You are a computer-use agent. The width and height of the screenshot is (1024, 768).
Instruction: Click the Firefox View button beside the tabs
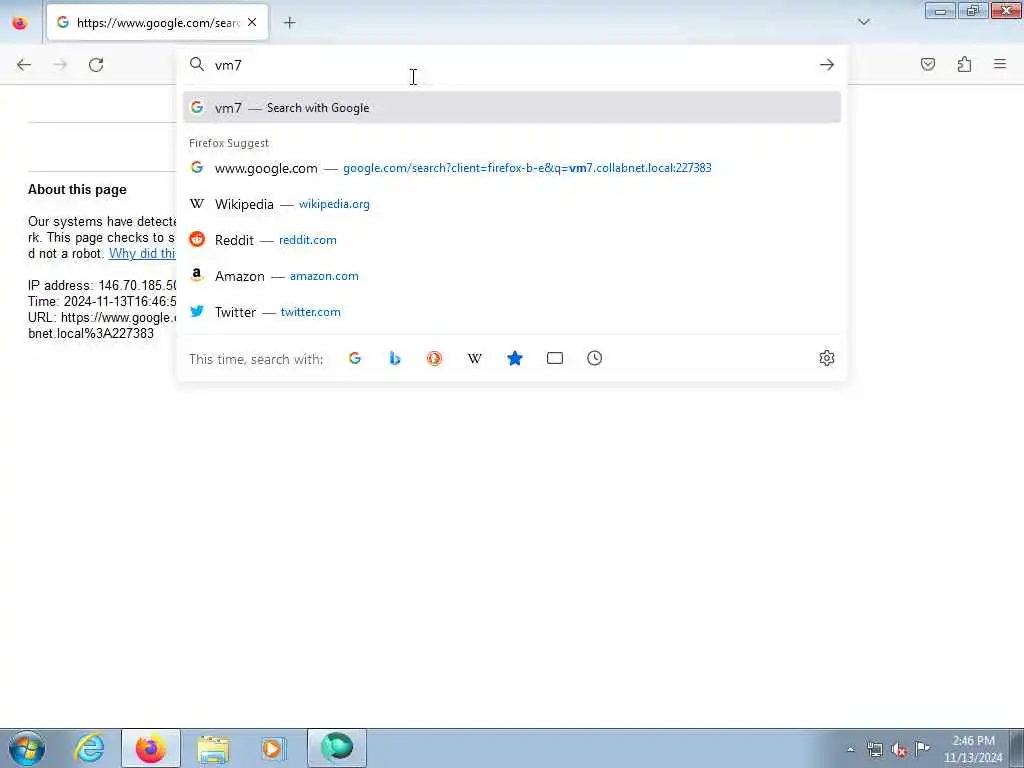click(20, 22)
